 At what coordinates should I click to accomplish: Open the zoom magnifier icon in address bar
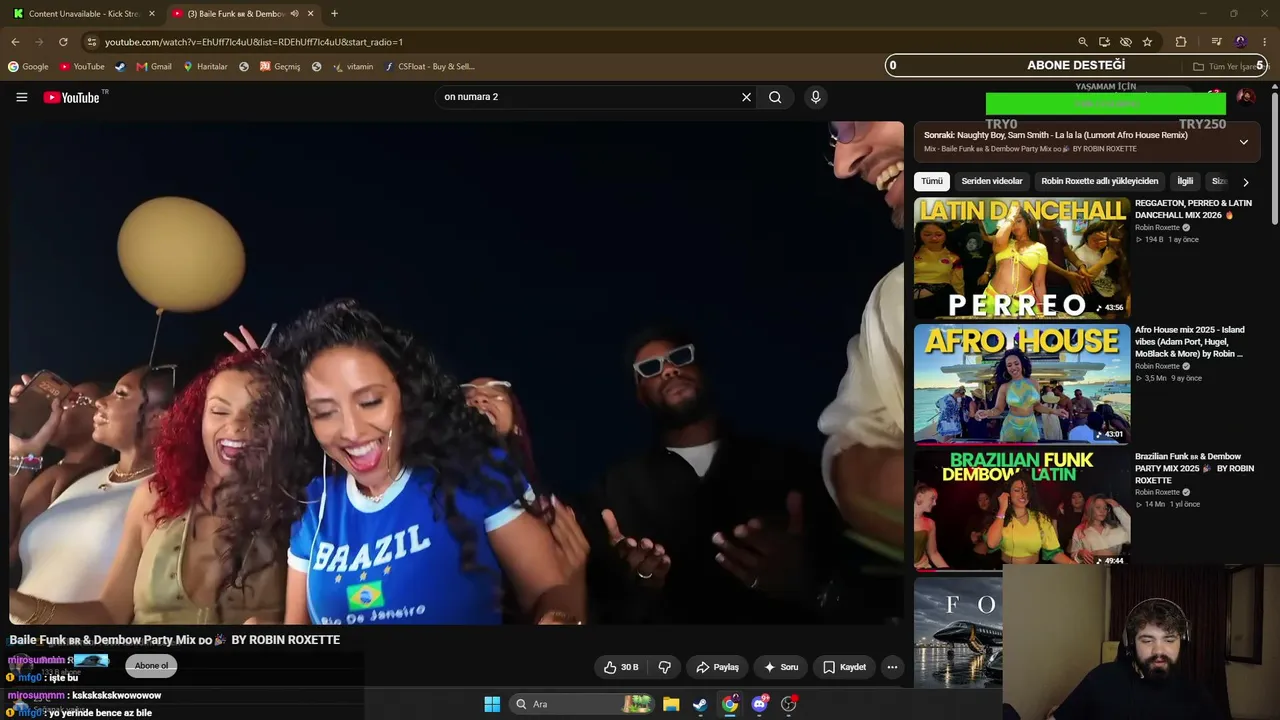1083,42
